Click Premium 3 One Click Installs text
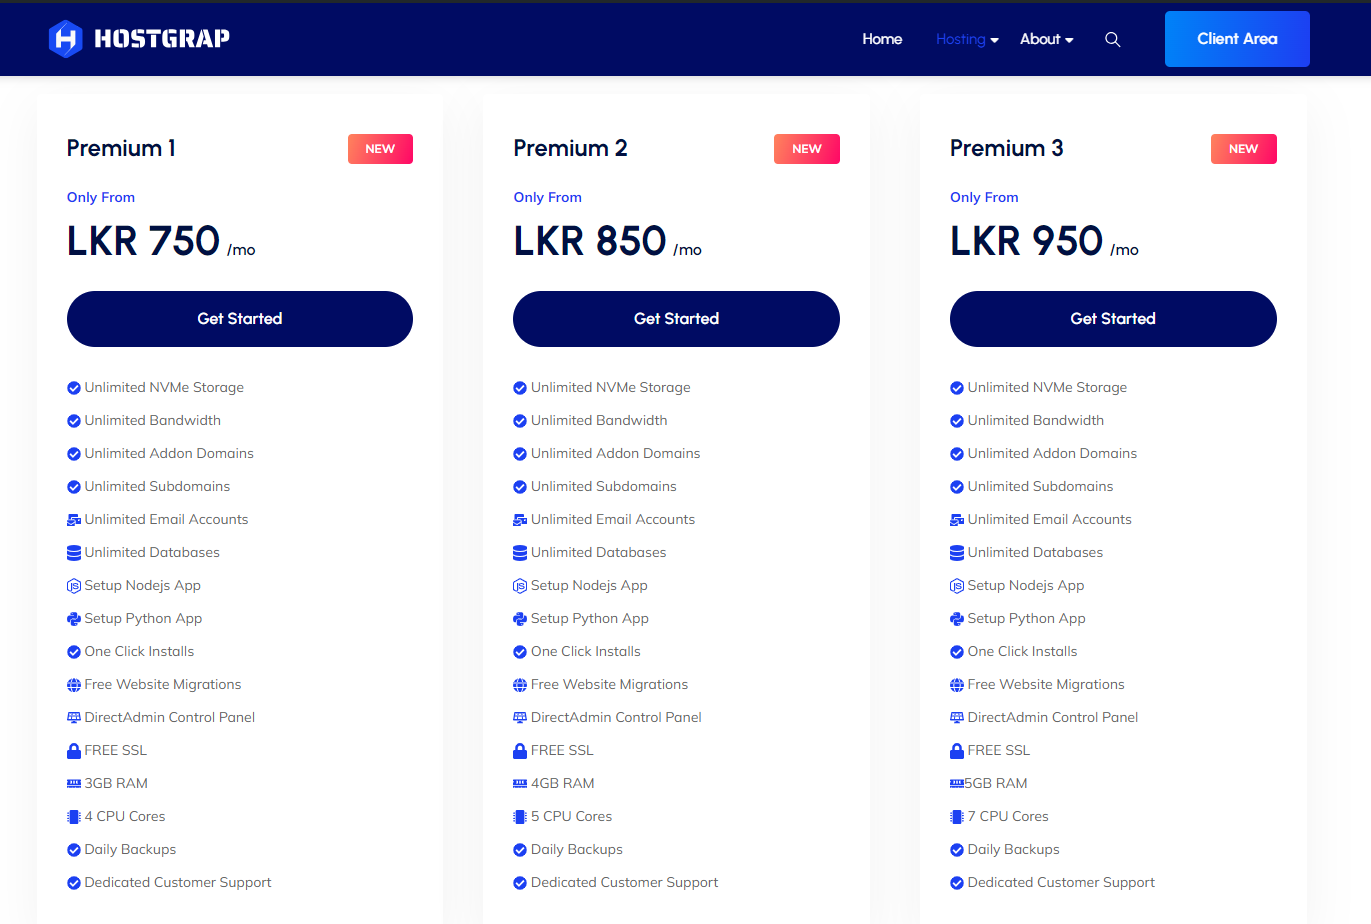The width and height of the screenshot is (1371, 924). [x=1023, y=652]
